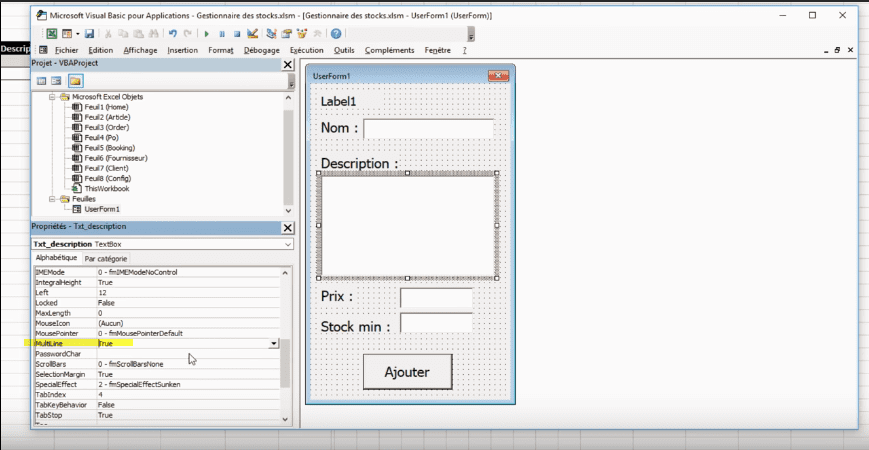The width and height of the screenshot is (869, 450).
Task: Click the Nom text input field
Action: [x=428, y=129]
